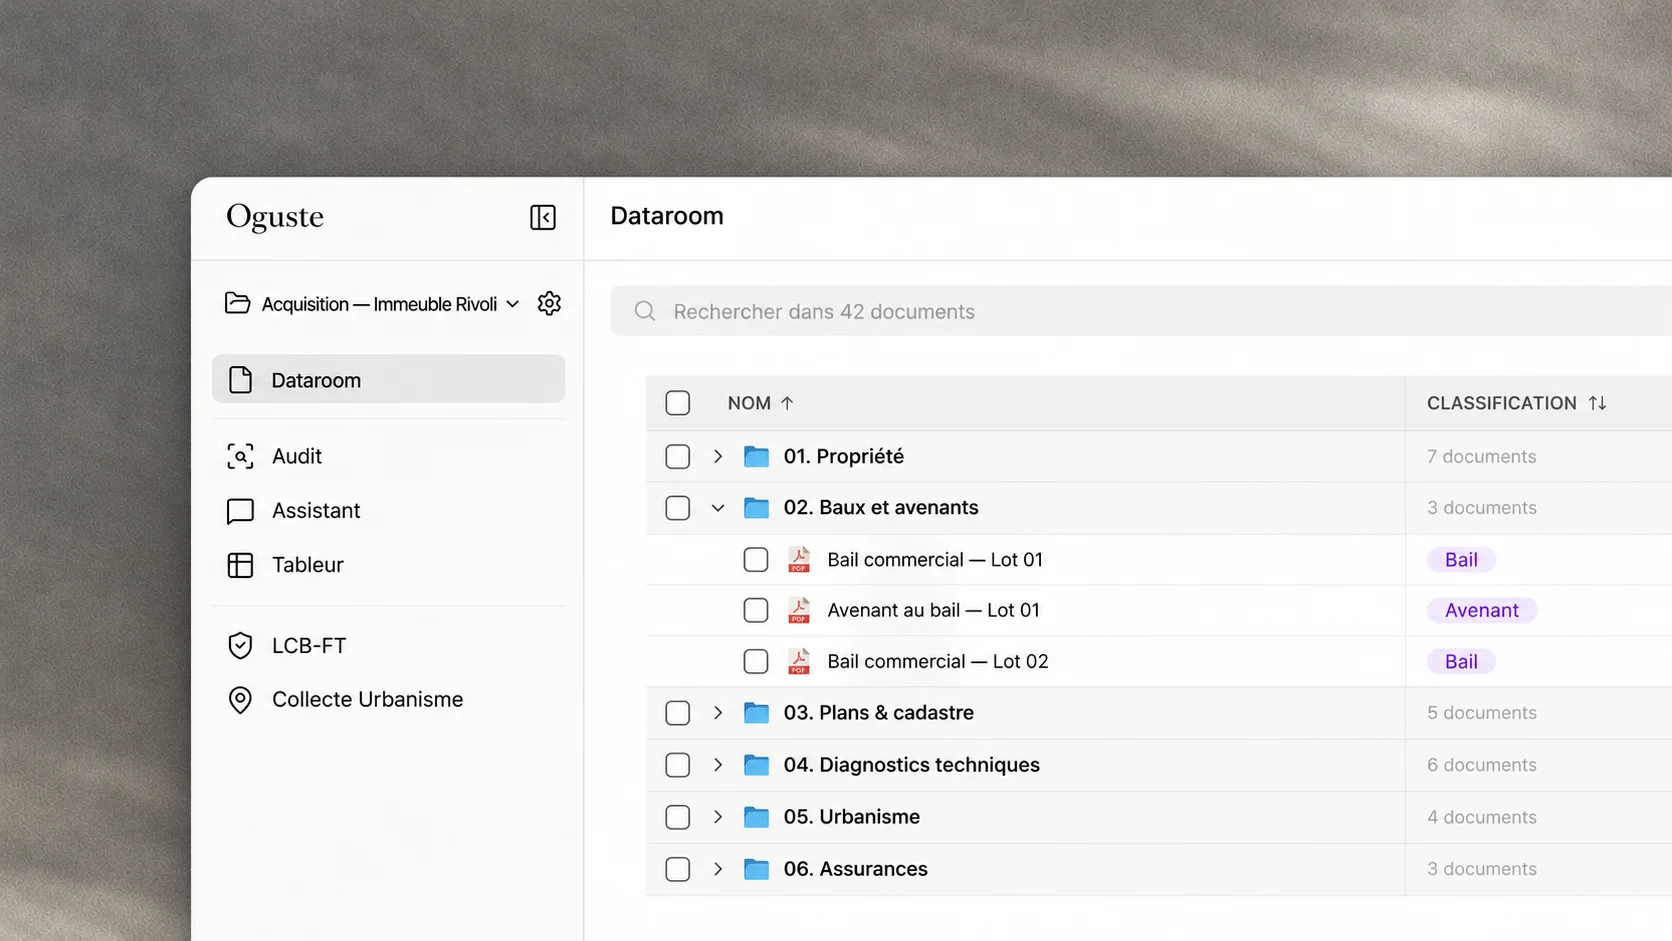Click 7 documents count for Propriété
1672x941 pixels.
1481,457
